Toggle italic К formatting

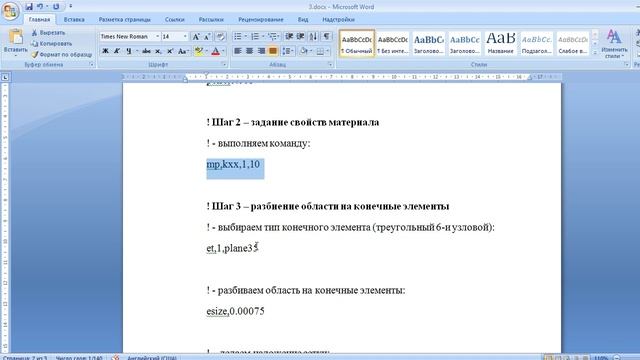click(x=117, y=51)
